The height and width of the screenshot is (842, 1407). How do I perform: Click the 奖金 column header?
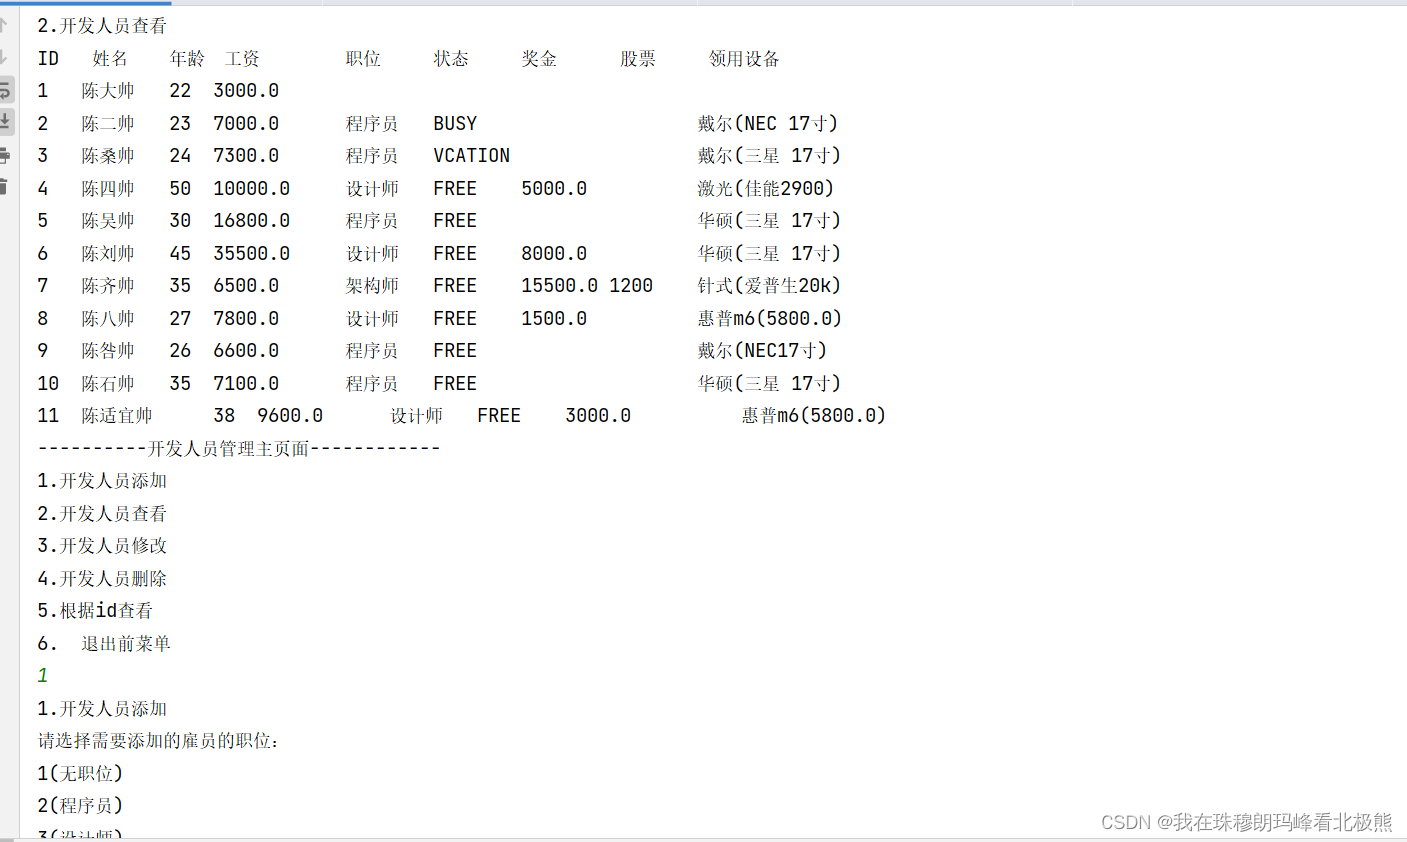pos(539,58)
